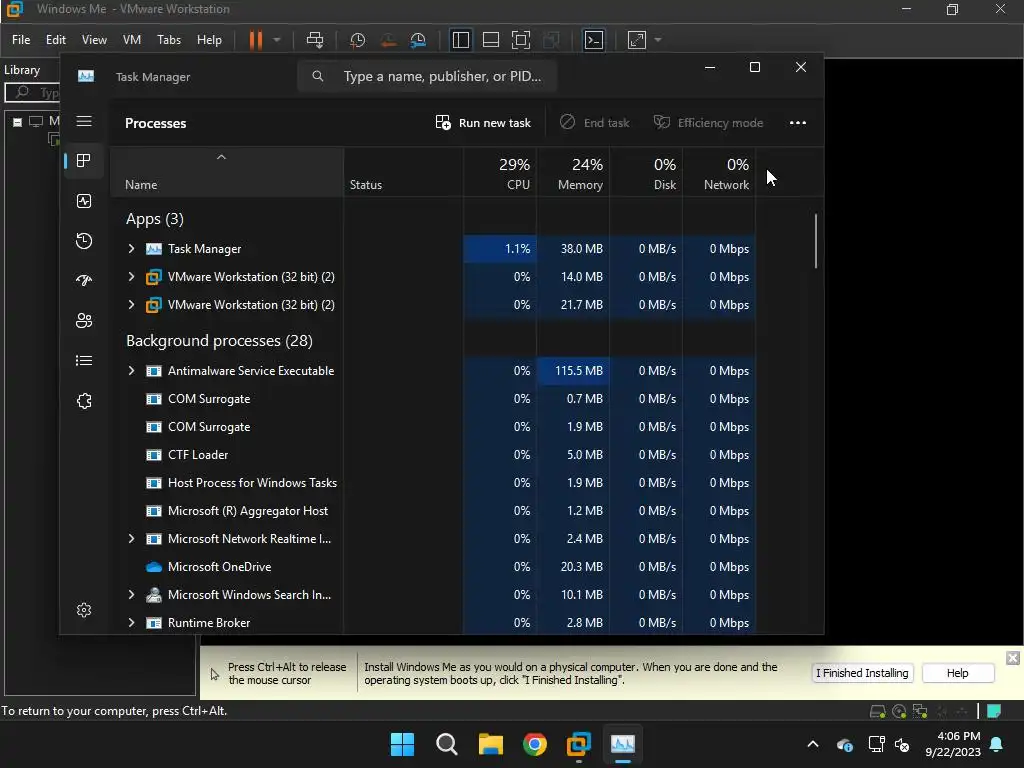The height and width of the screenshot is (768, 1024).
Task: Sort processes by Disk column
Action: click(x=647, y=172)
